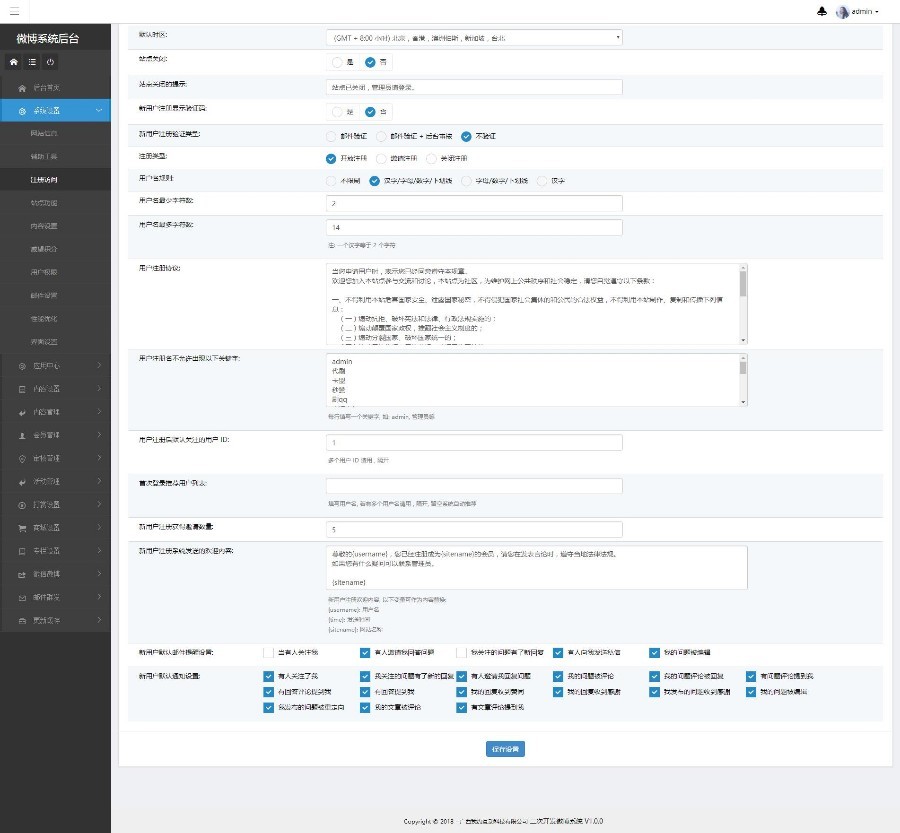Click the home icon in sidebar quick bar
The width and height of the screenshot is (900, 833).
pos(14,62)
